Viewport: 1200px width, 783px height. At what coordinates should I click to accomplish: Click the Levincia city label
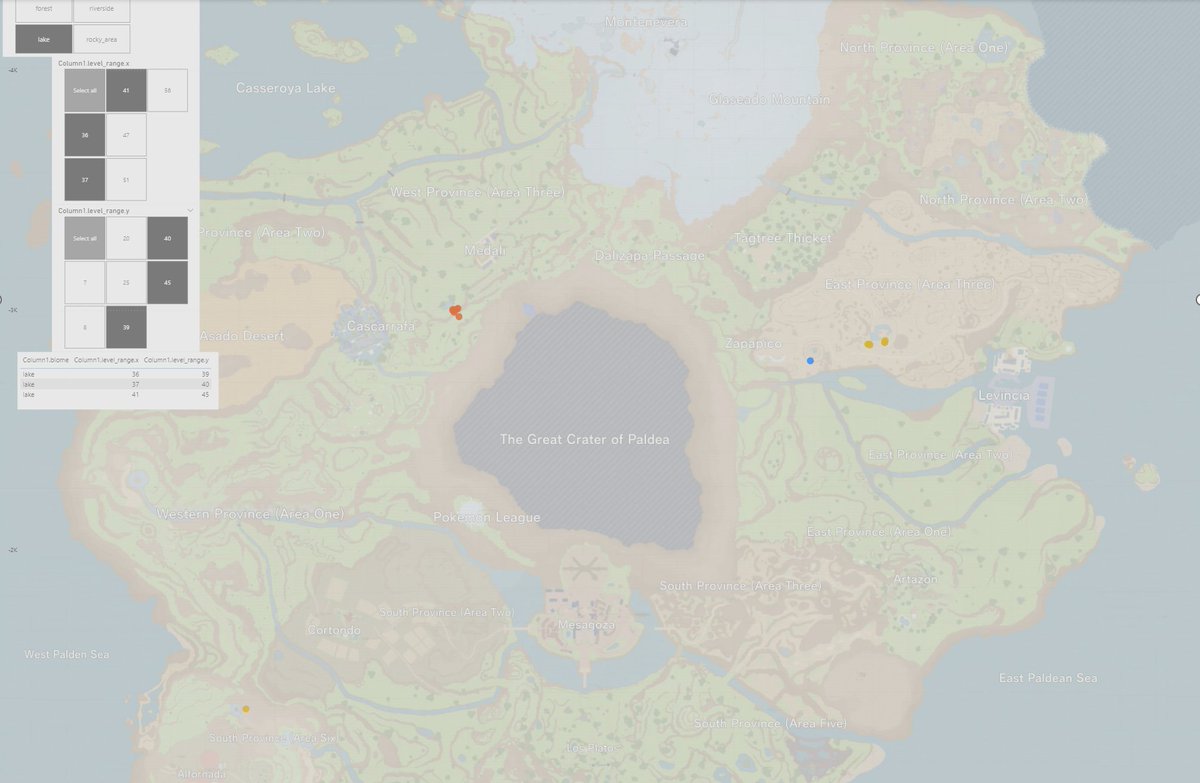coord(1003,395)
